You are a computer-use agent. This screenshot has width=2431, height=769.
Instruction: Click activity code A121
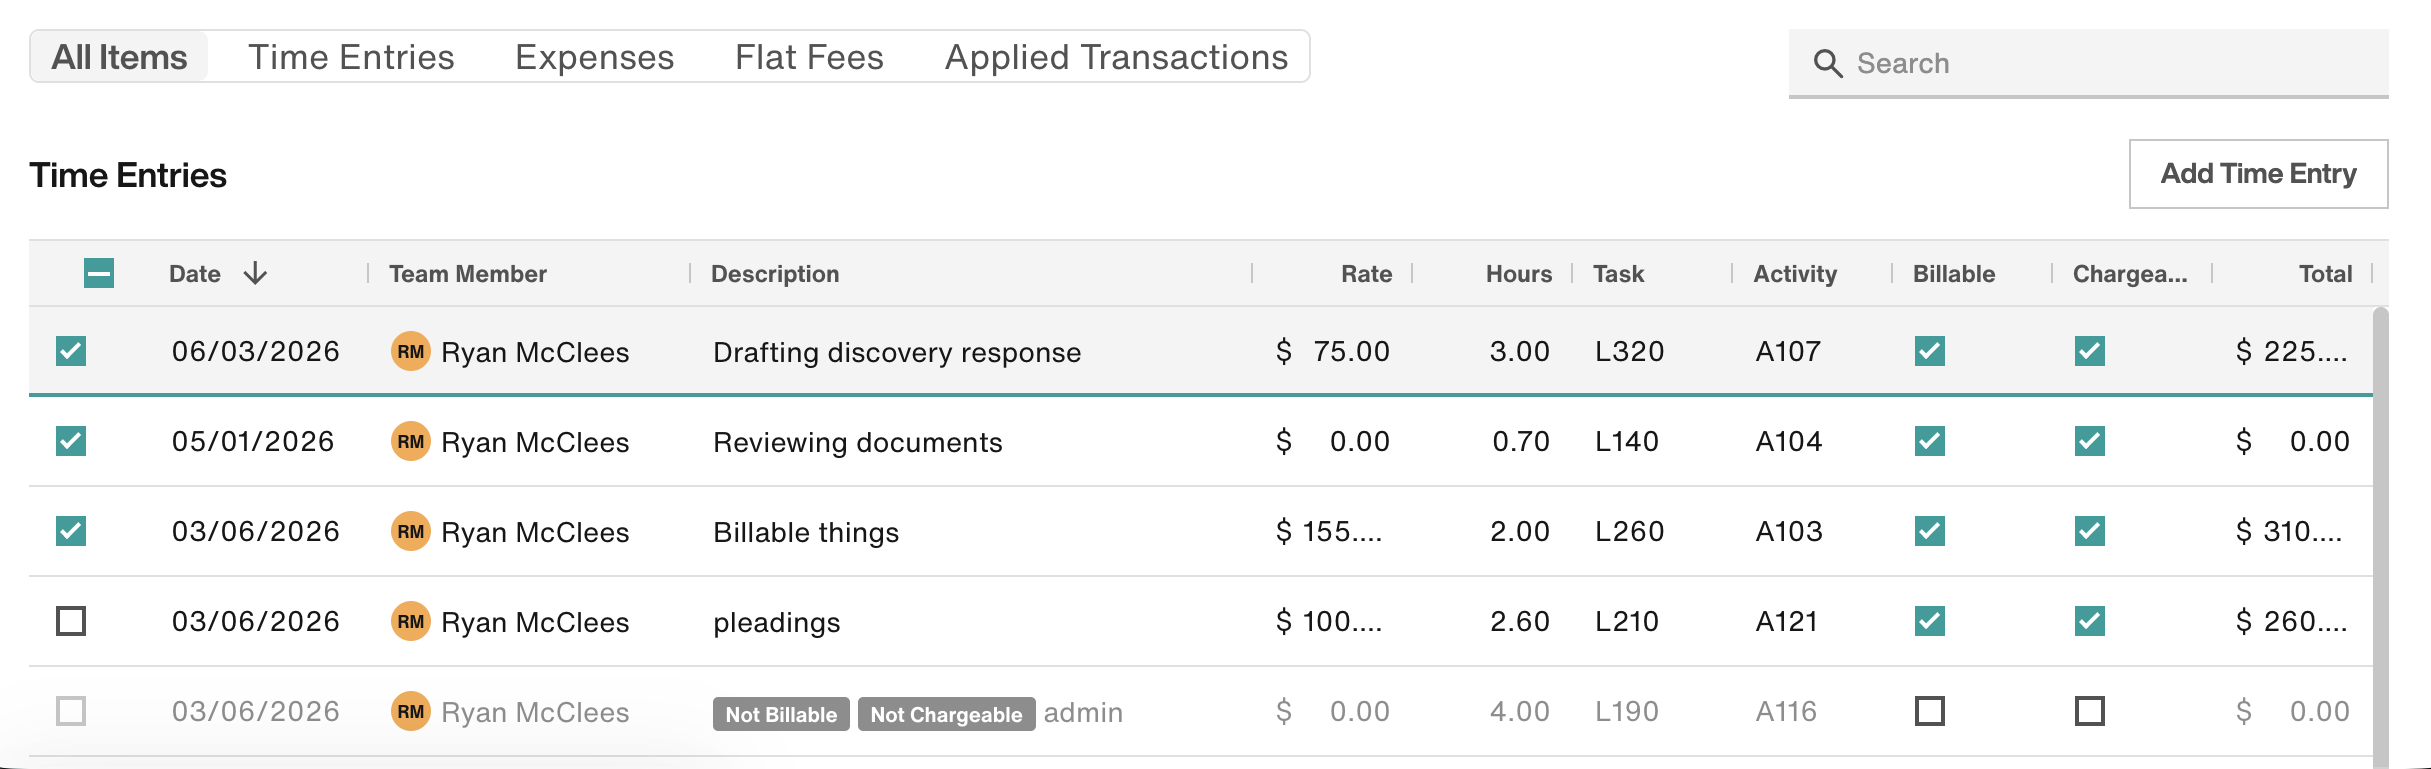(1787, 622)
